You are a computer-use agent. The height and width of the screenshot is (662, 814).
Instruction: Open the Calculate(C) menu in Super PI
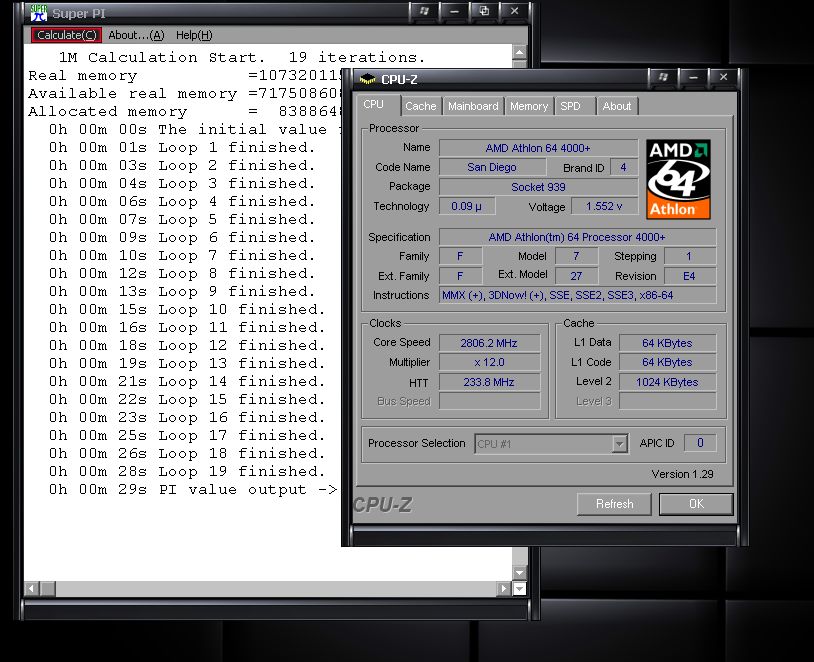coord(66,35)
